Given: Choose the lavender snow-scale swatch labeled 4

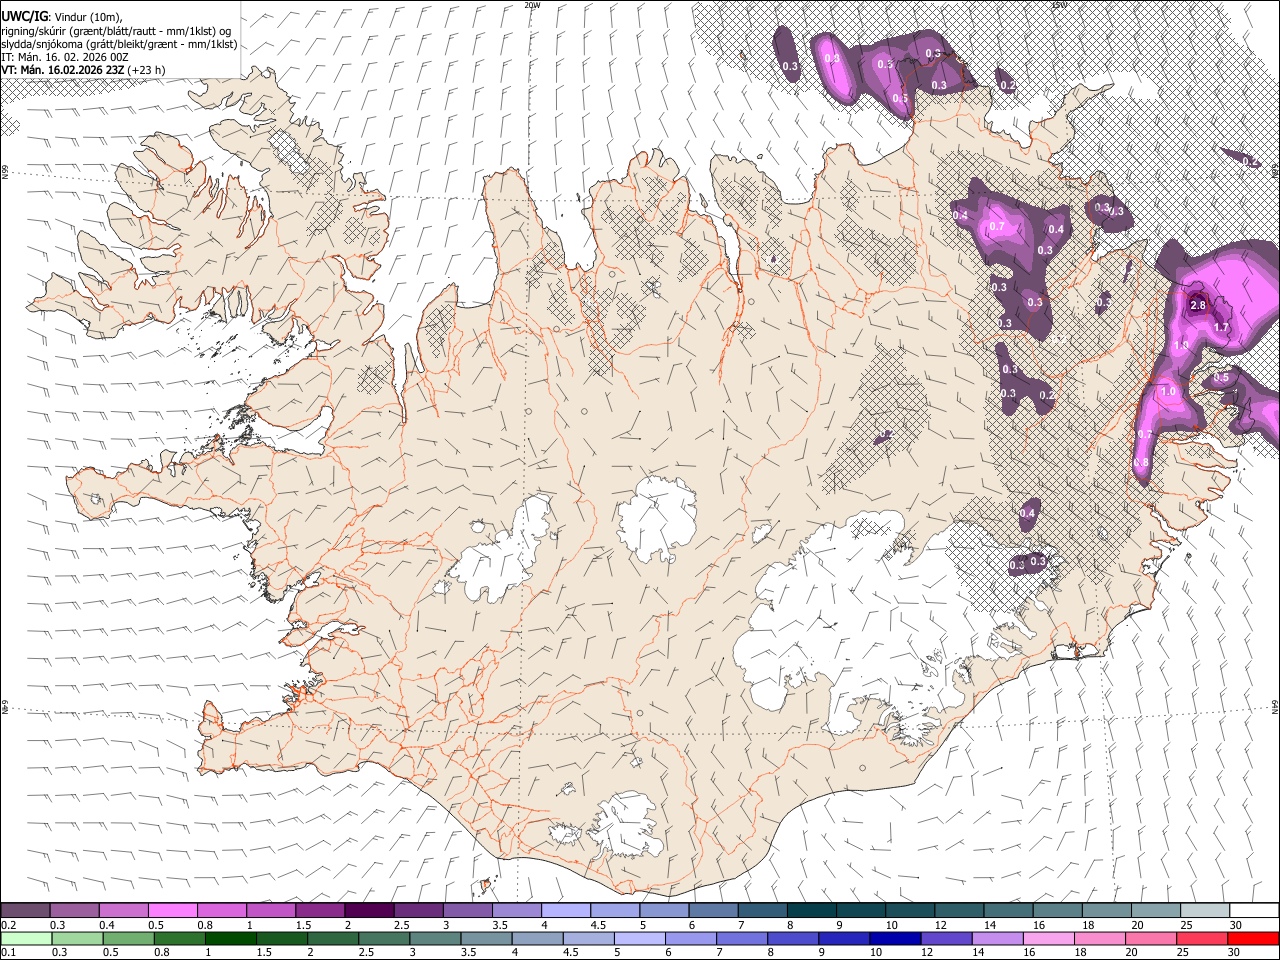Looking at the screenshot, I should pyautogui.click(x=564, y=911).
